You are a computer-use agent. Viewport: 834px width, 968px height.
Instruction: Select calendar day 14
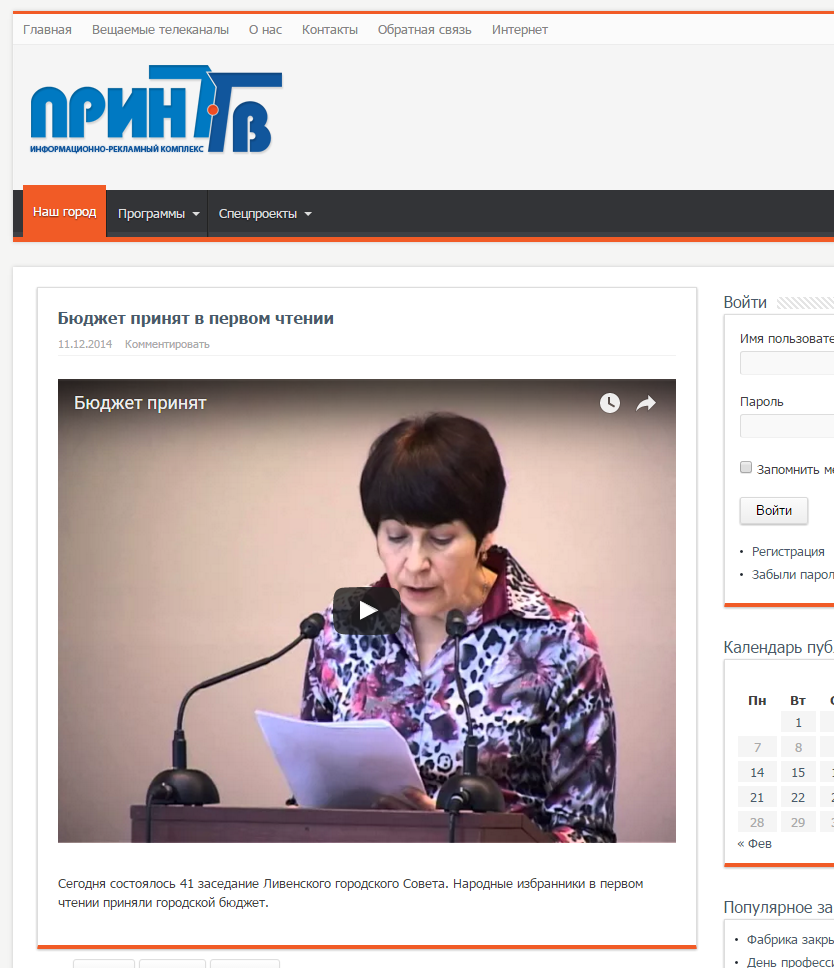[x=757, y=772]
